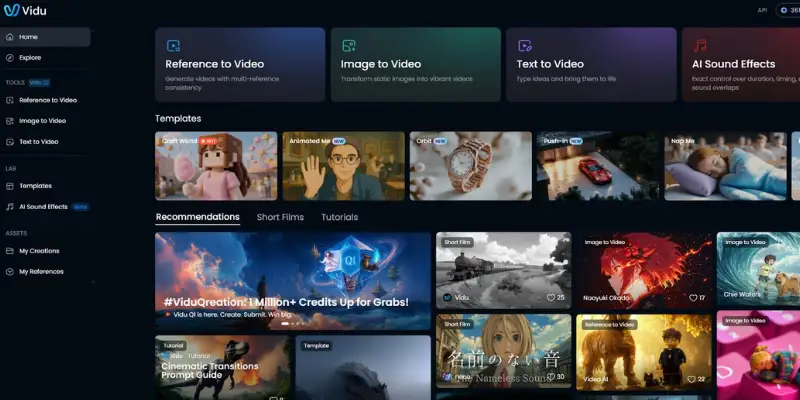Click the Templates grid icon in sidebar
The width and height of the screenshot is (800, 400).
tap(10, 186)
